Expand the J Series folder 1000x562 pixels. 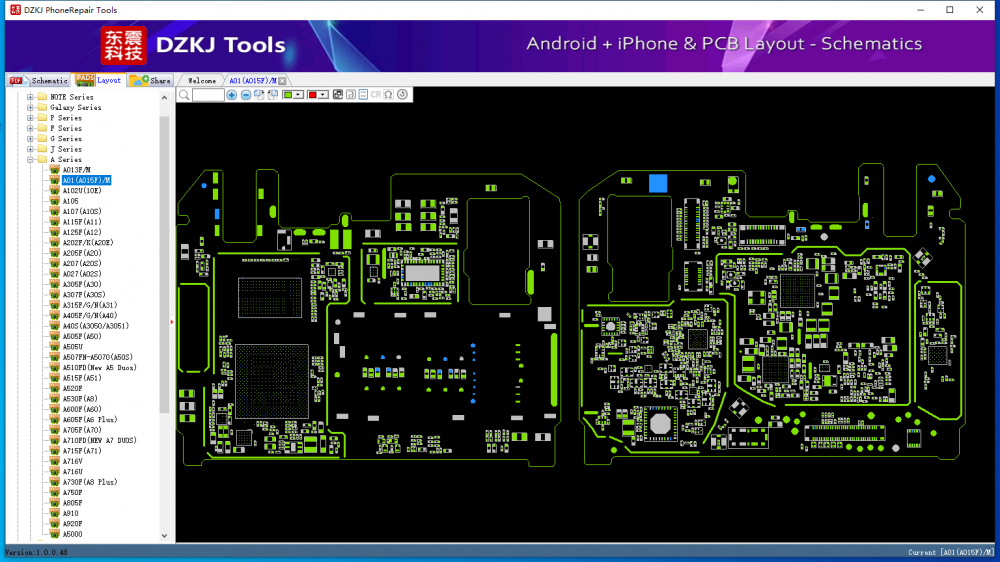click(x=30, y=149)
